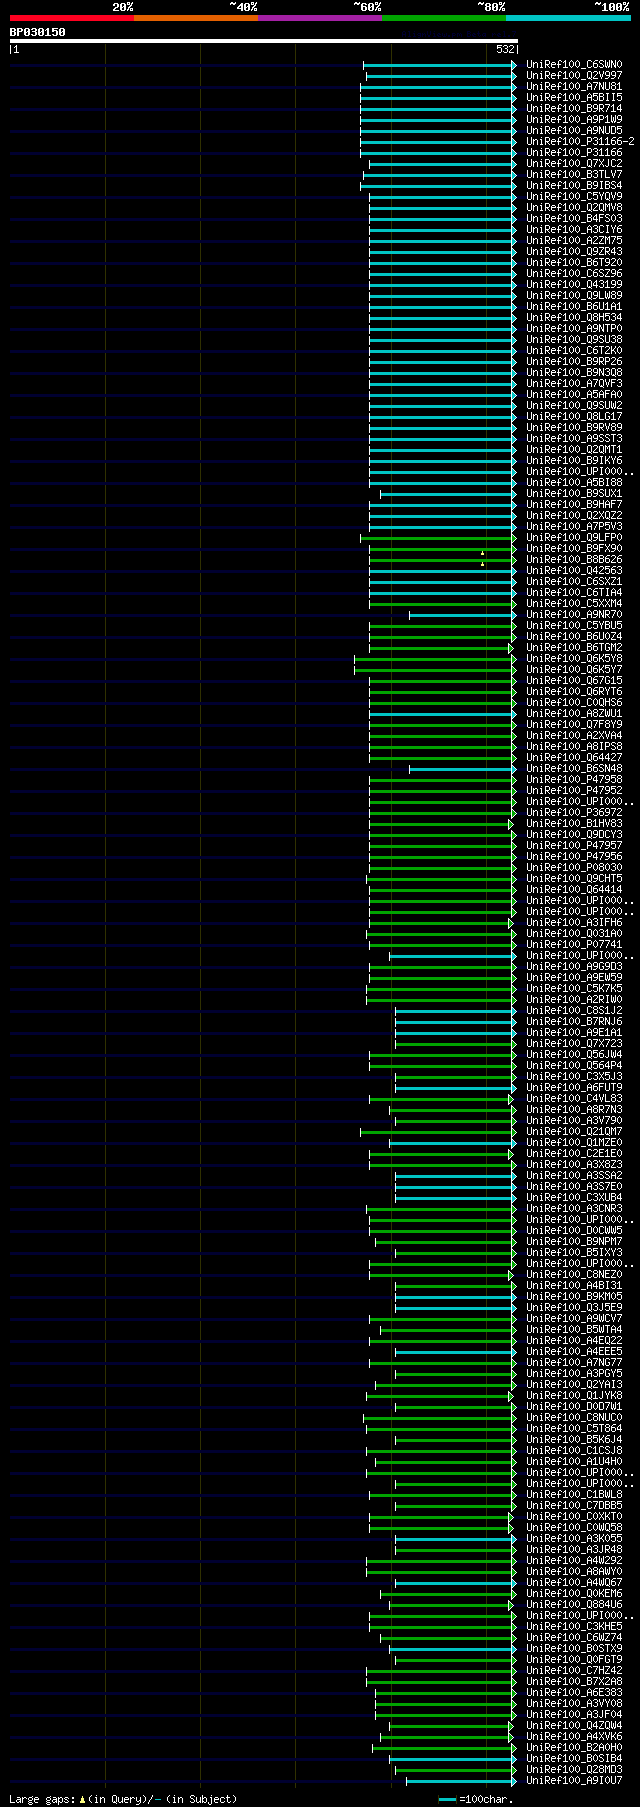Click hit label UniRef100_Q67G15

point(574,681)
